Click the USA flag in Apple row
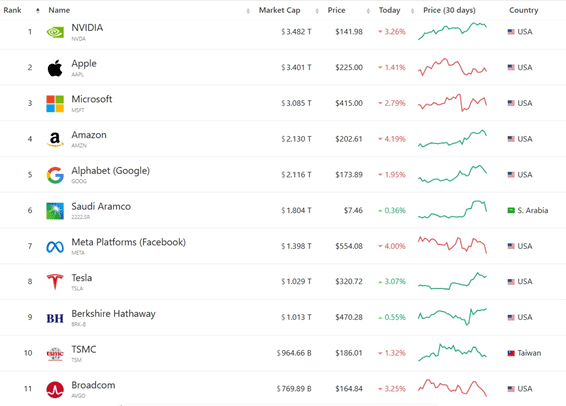566x406 pixels. click(x=511, y=67)
